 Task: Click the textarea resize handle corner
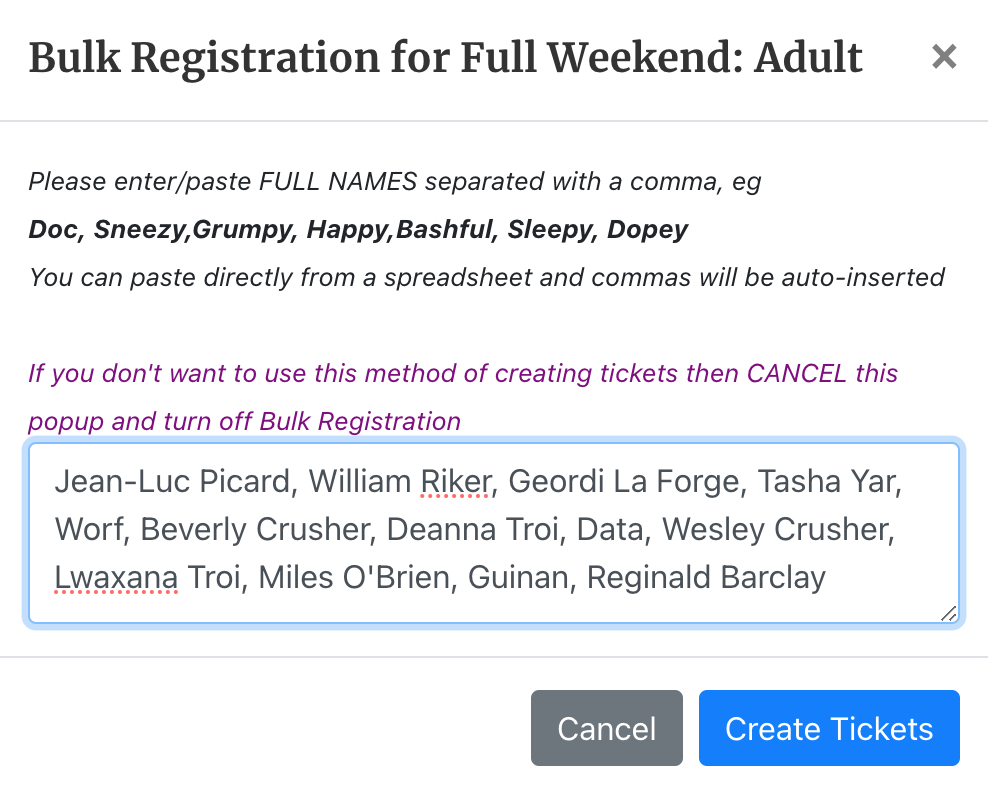click(948, 613)
